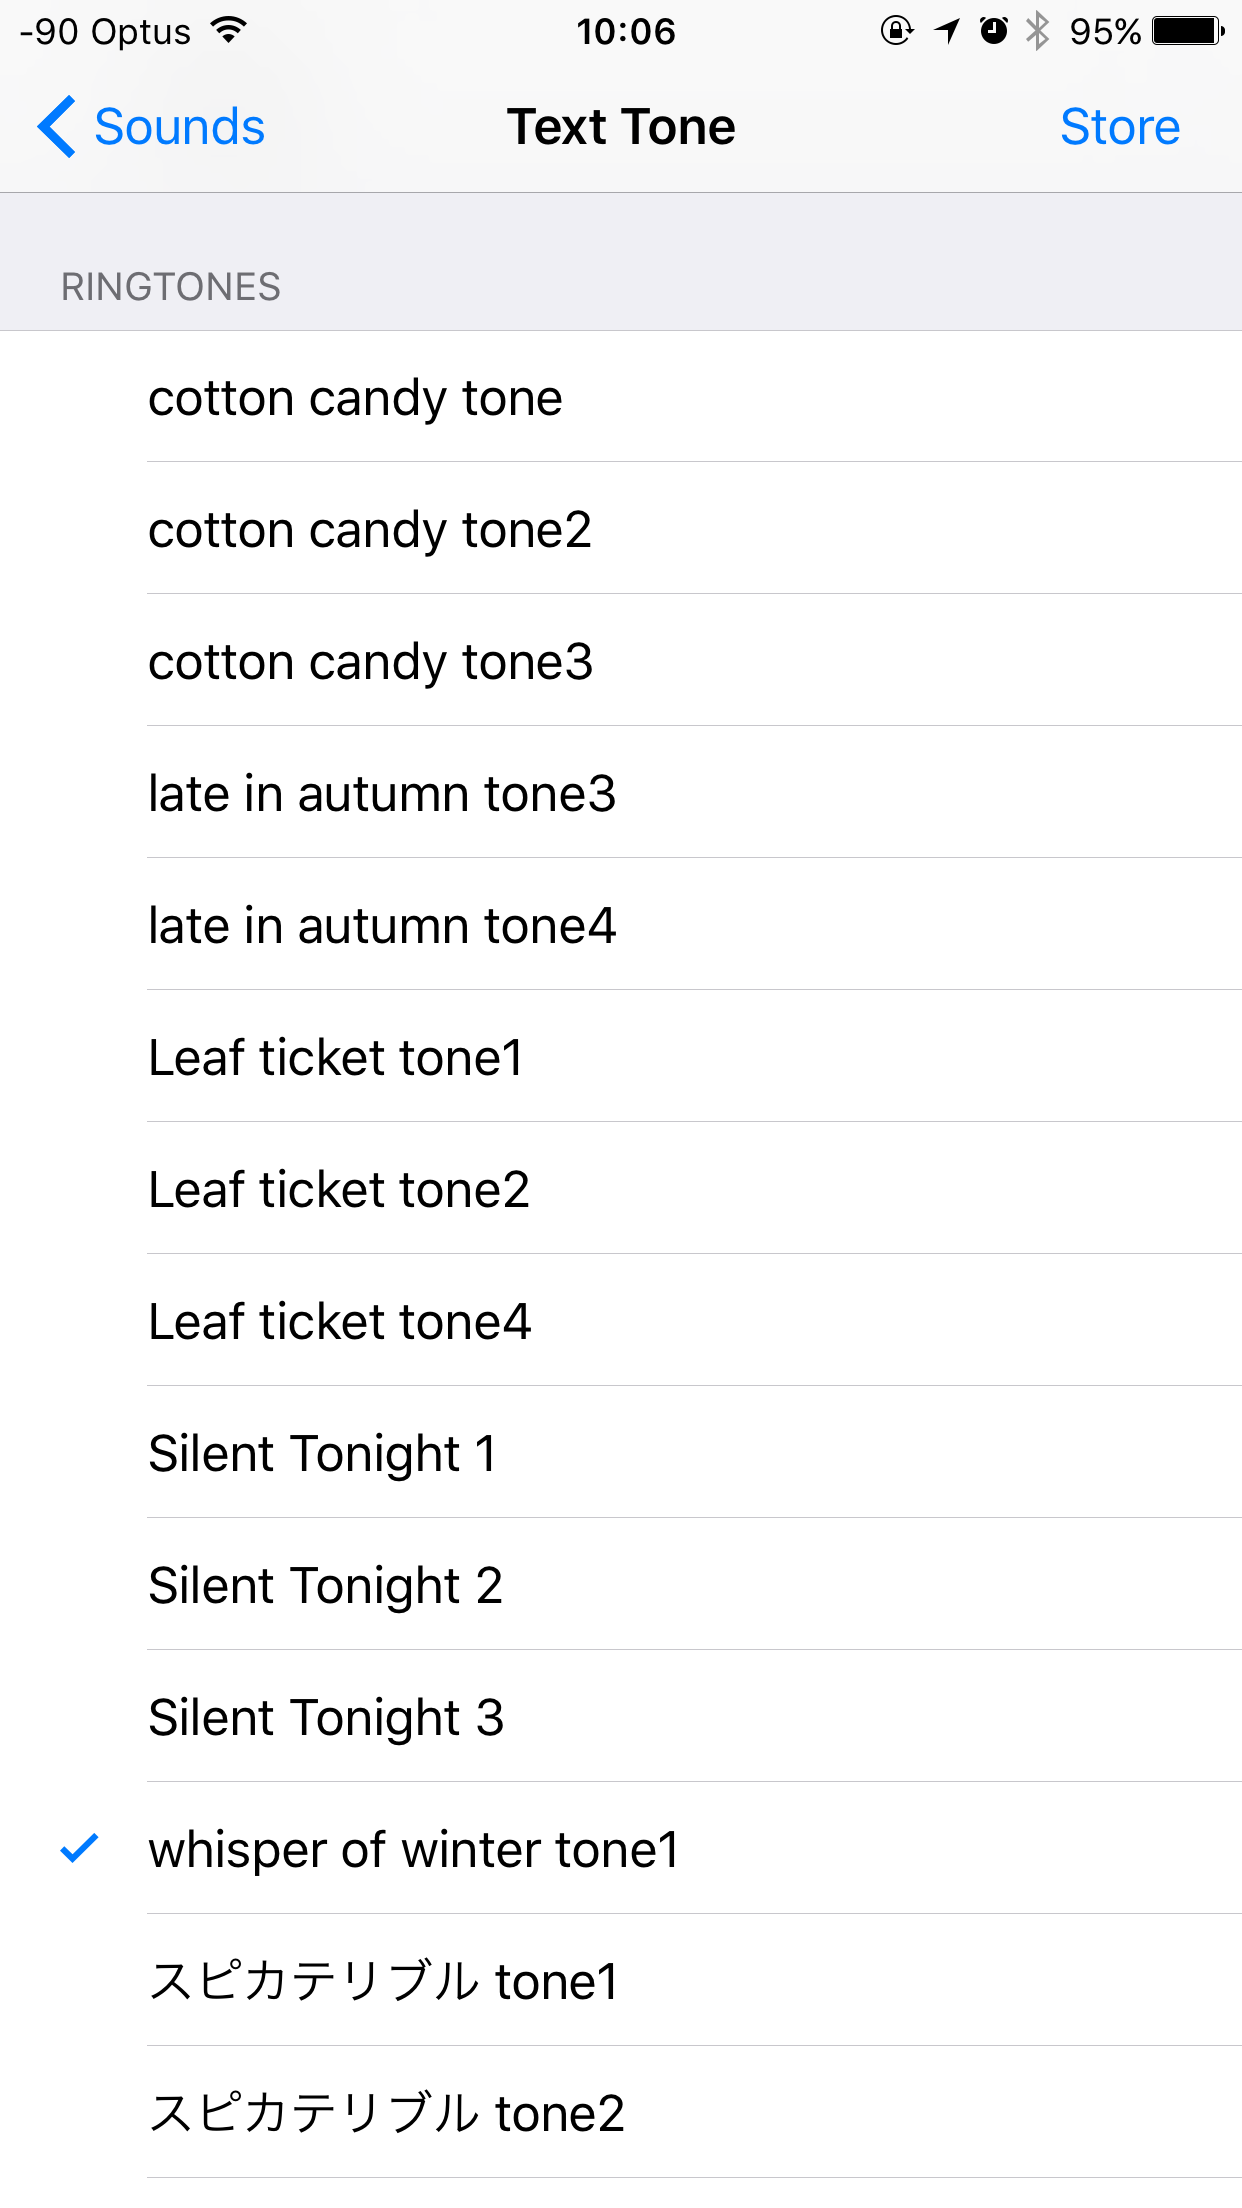Tap the Bluetooth icon in status bar
This screenshot has height=2208, width=1242.
click(1038, 31)
